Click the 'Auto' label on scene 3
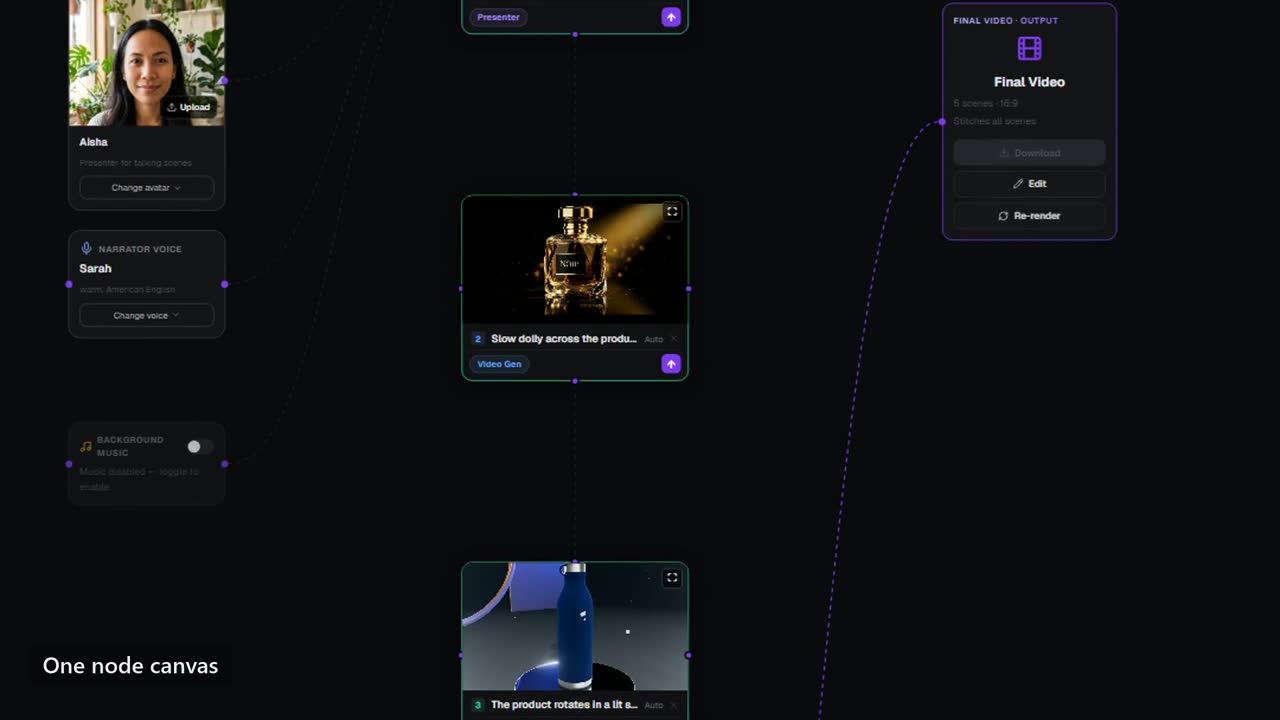The height and width of the screenshot is (720, 1280). click(653, 705)
